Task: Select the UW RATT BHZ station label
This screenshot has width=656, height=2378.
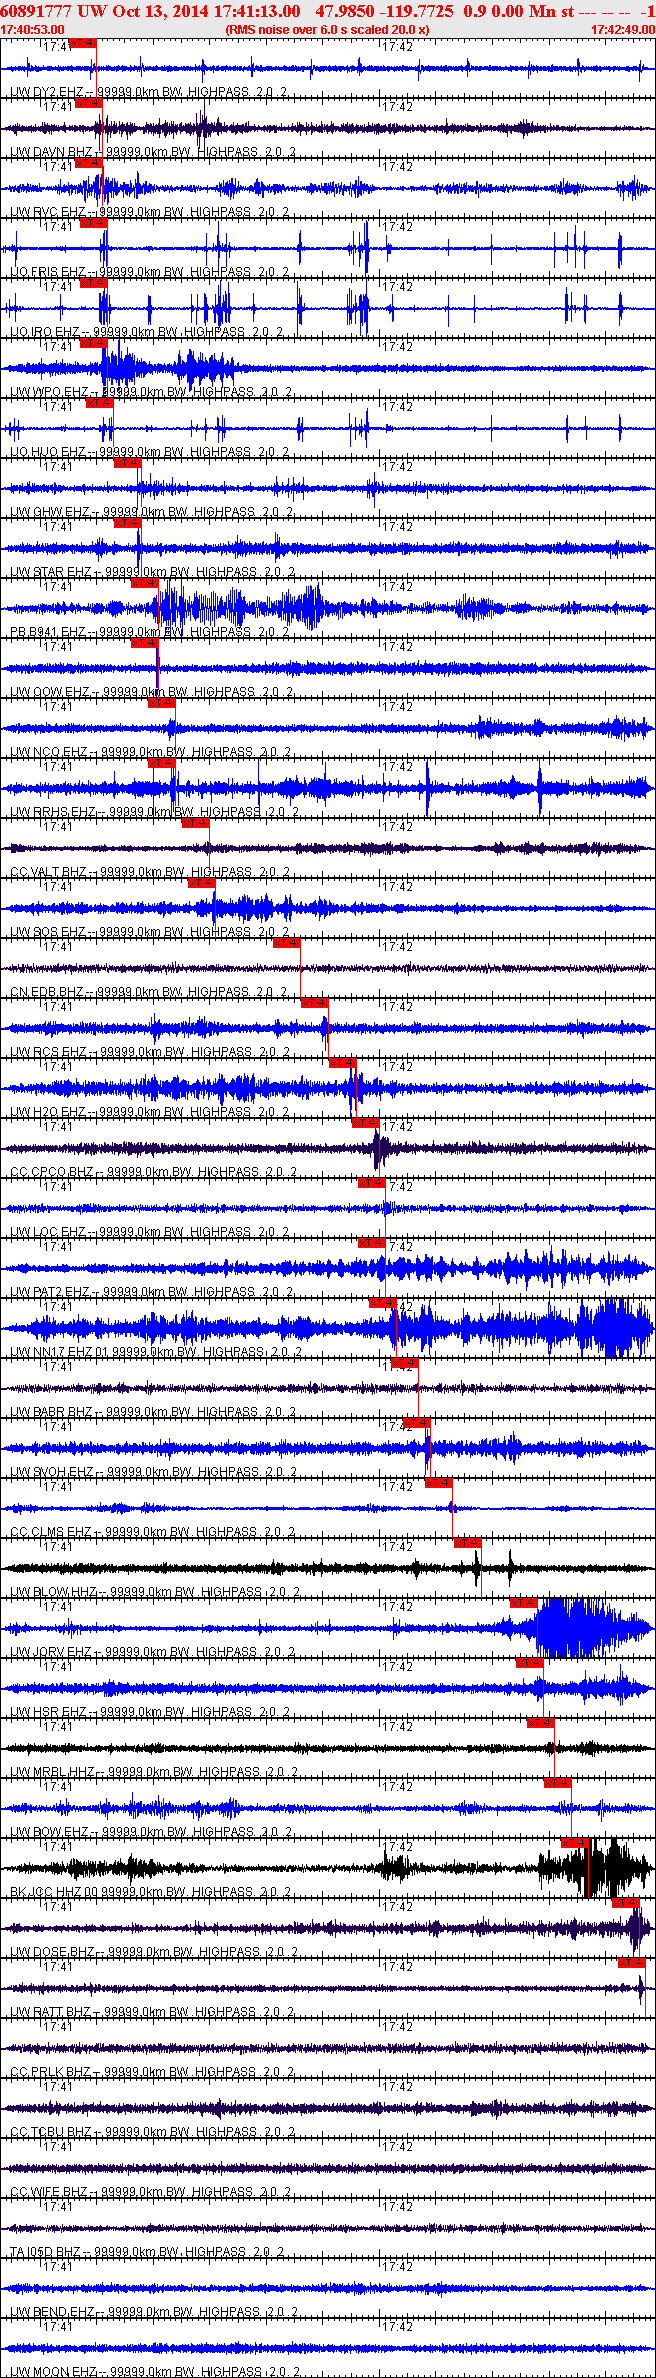Action: tap(51, 2012)
